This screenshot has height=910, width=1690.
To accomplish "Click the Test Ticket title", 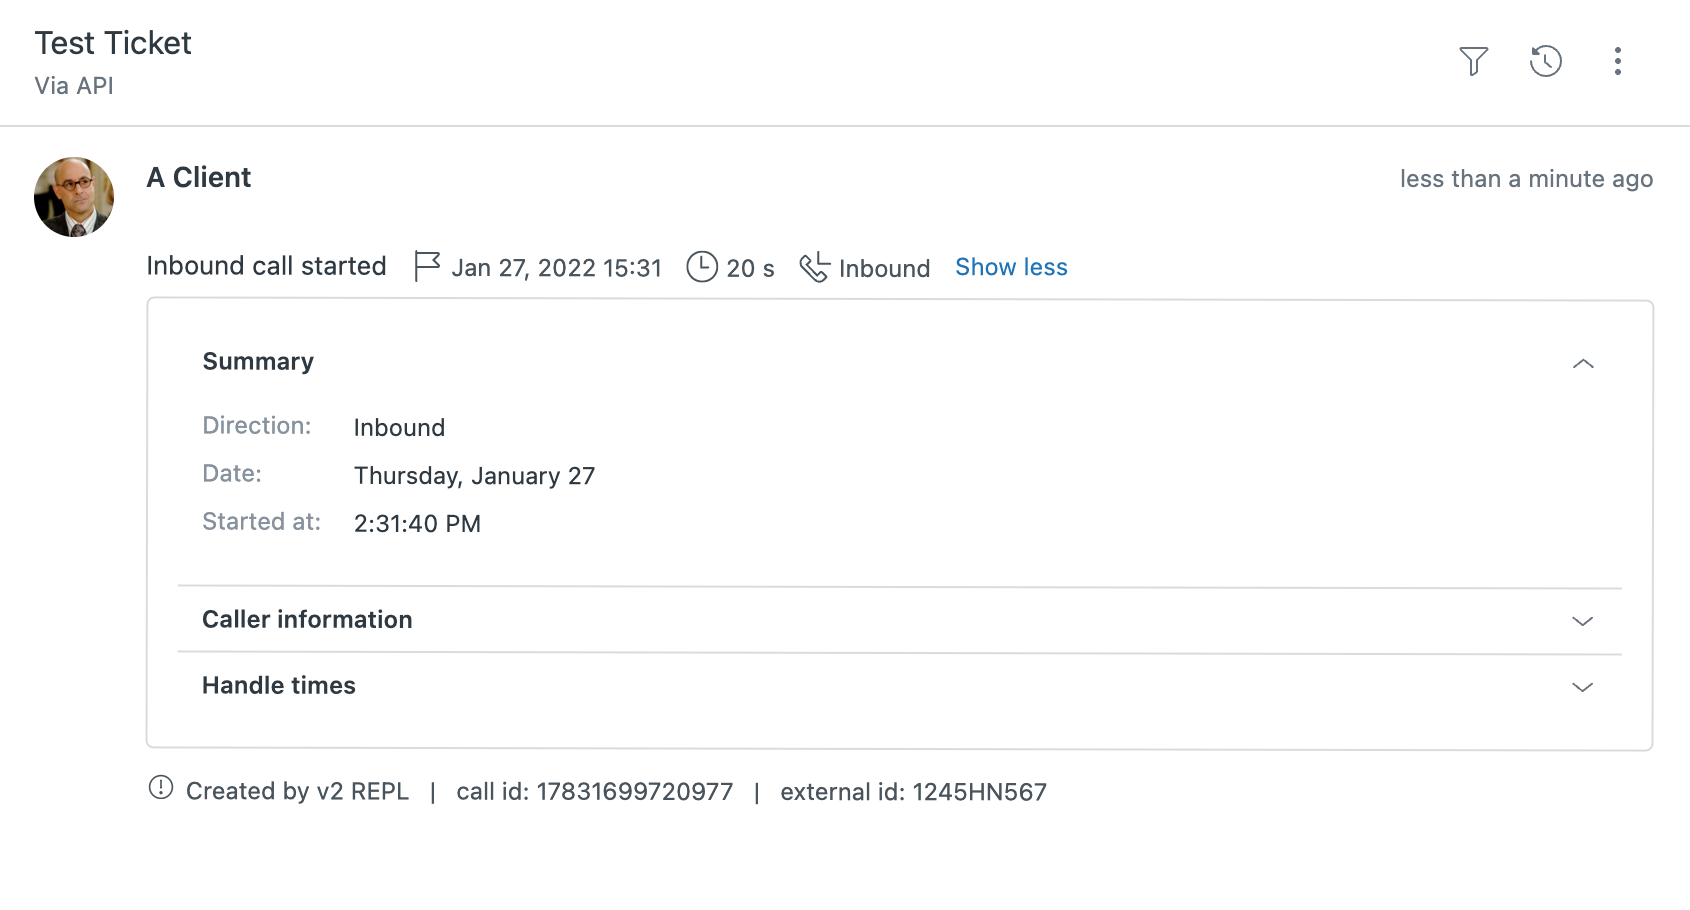I will coord(113,43).
